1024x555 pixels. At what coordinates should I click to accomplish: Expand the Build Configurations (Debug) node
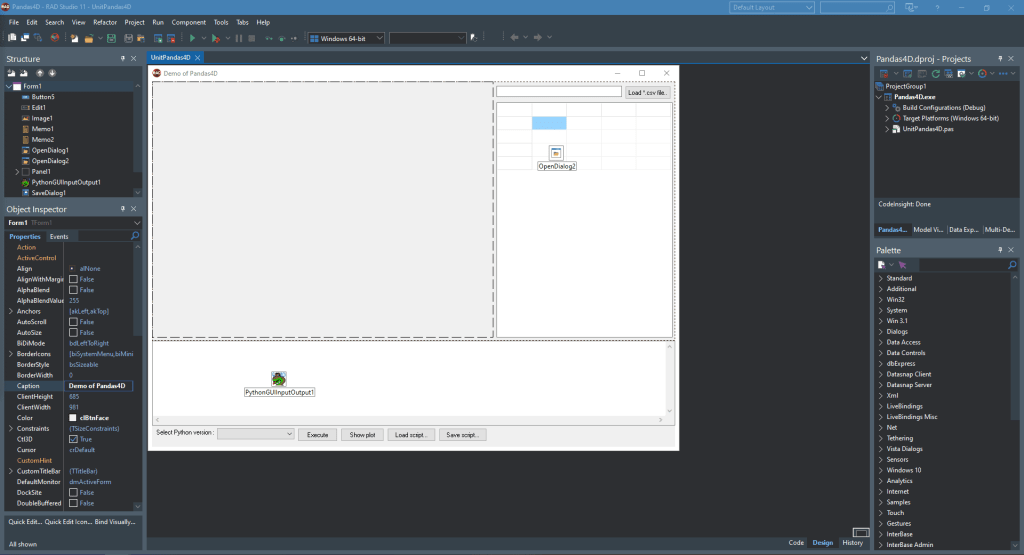click(887, 108)
